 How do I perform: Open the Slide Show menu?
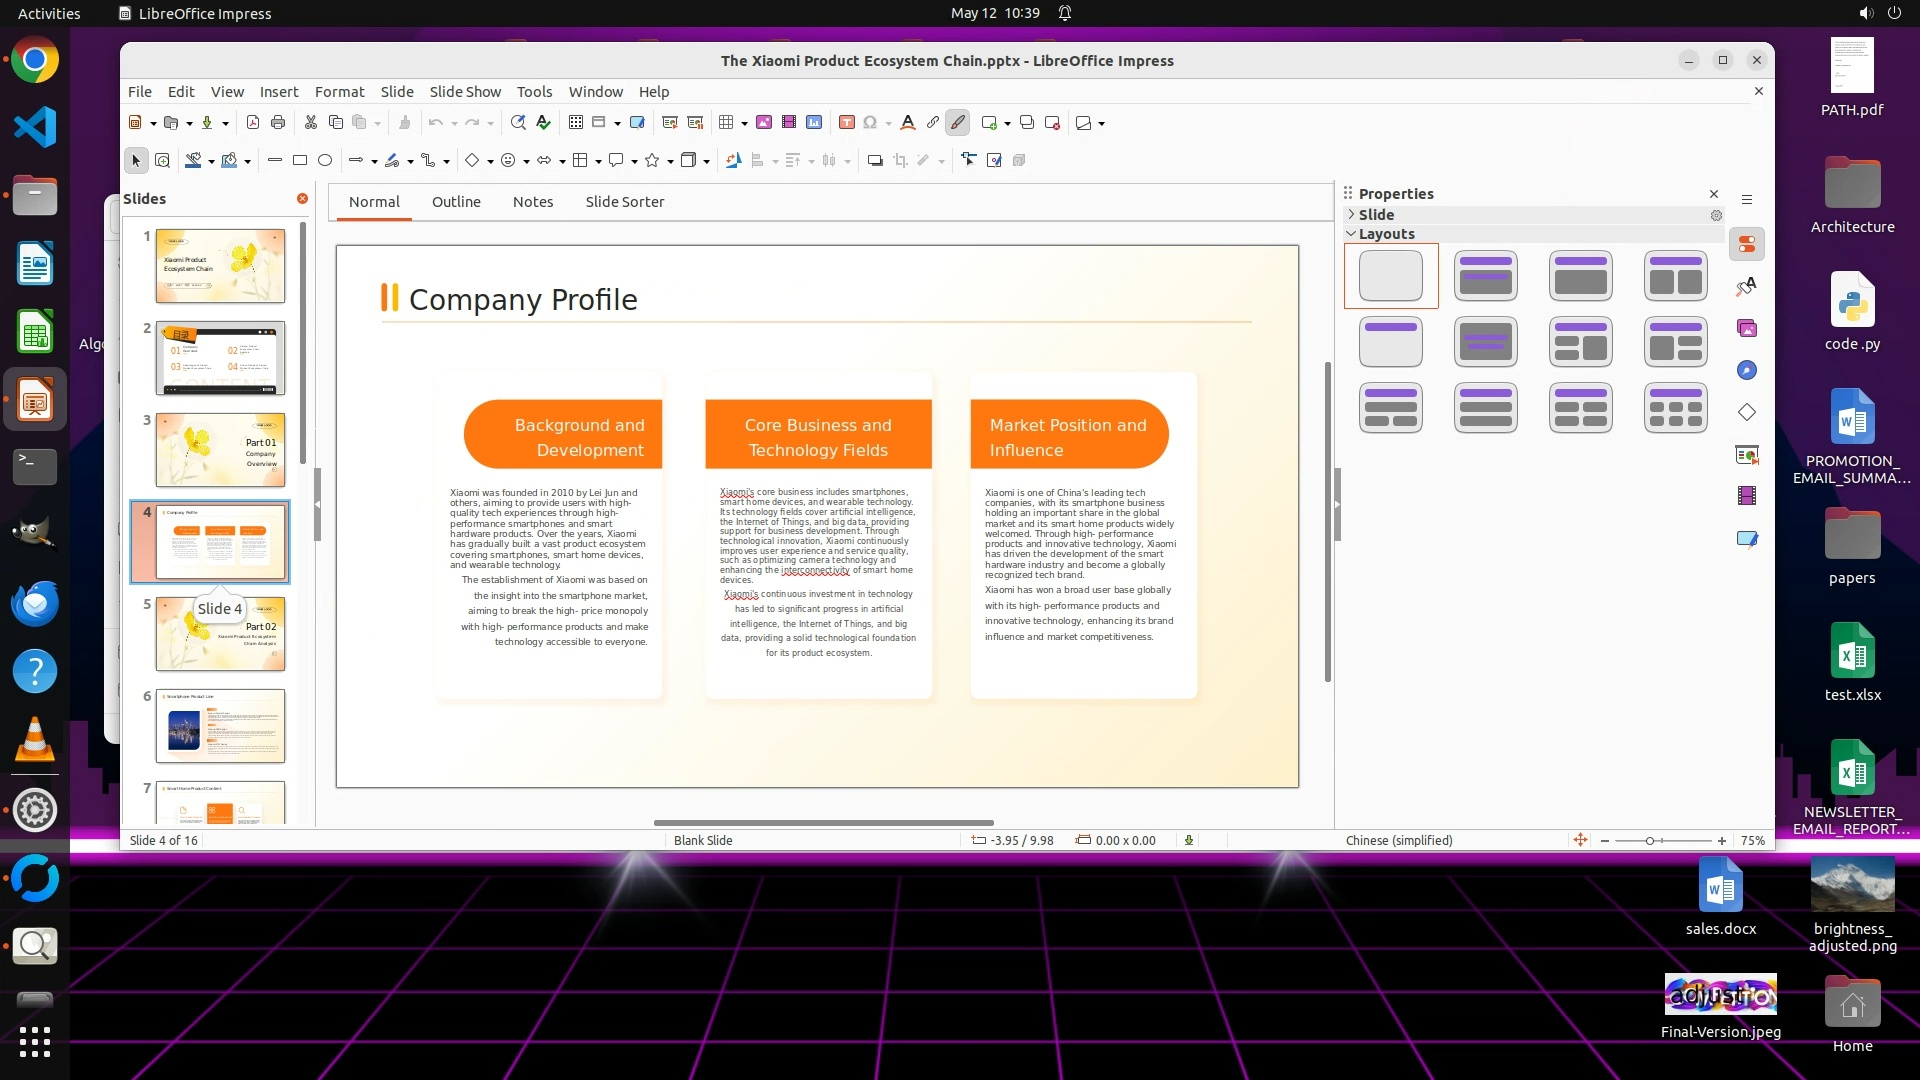[x=465, y=92]
